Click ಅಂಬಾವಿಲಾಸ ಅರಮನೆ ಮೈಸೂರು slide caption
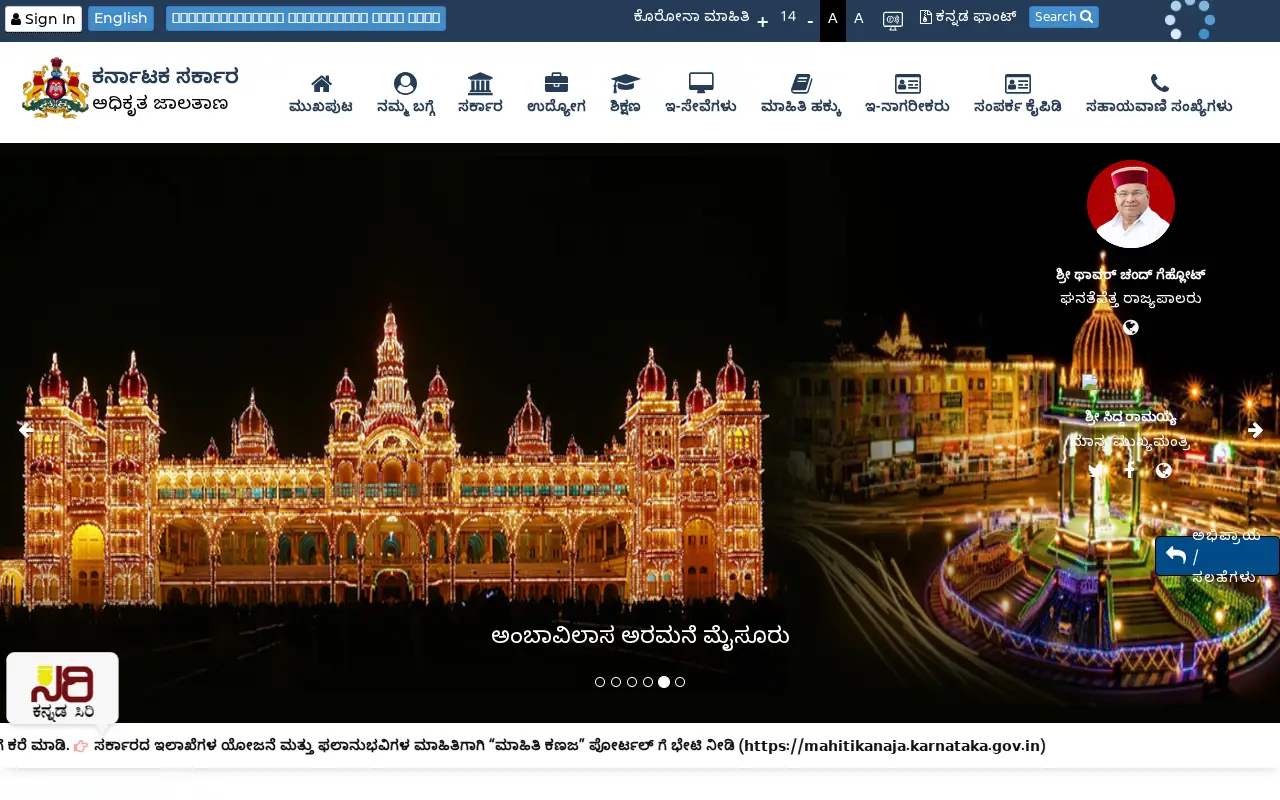Screen dimensions: 1280x800 (x=640, y=636)
